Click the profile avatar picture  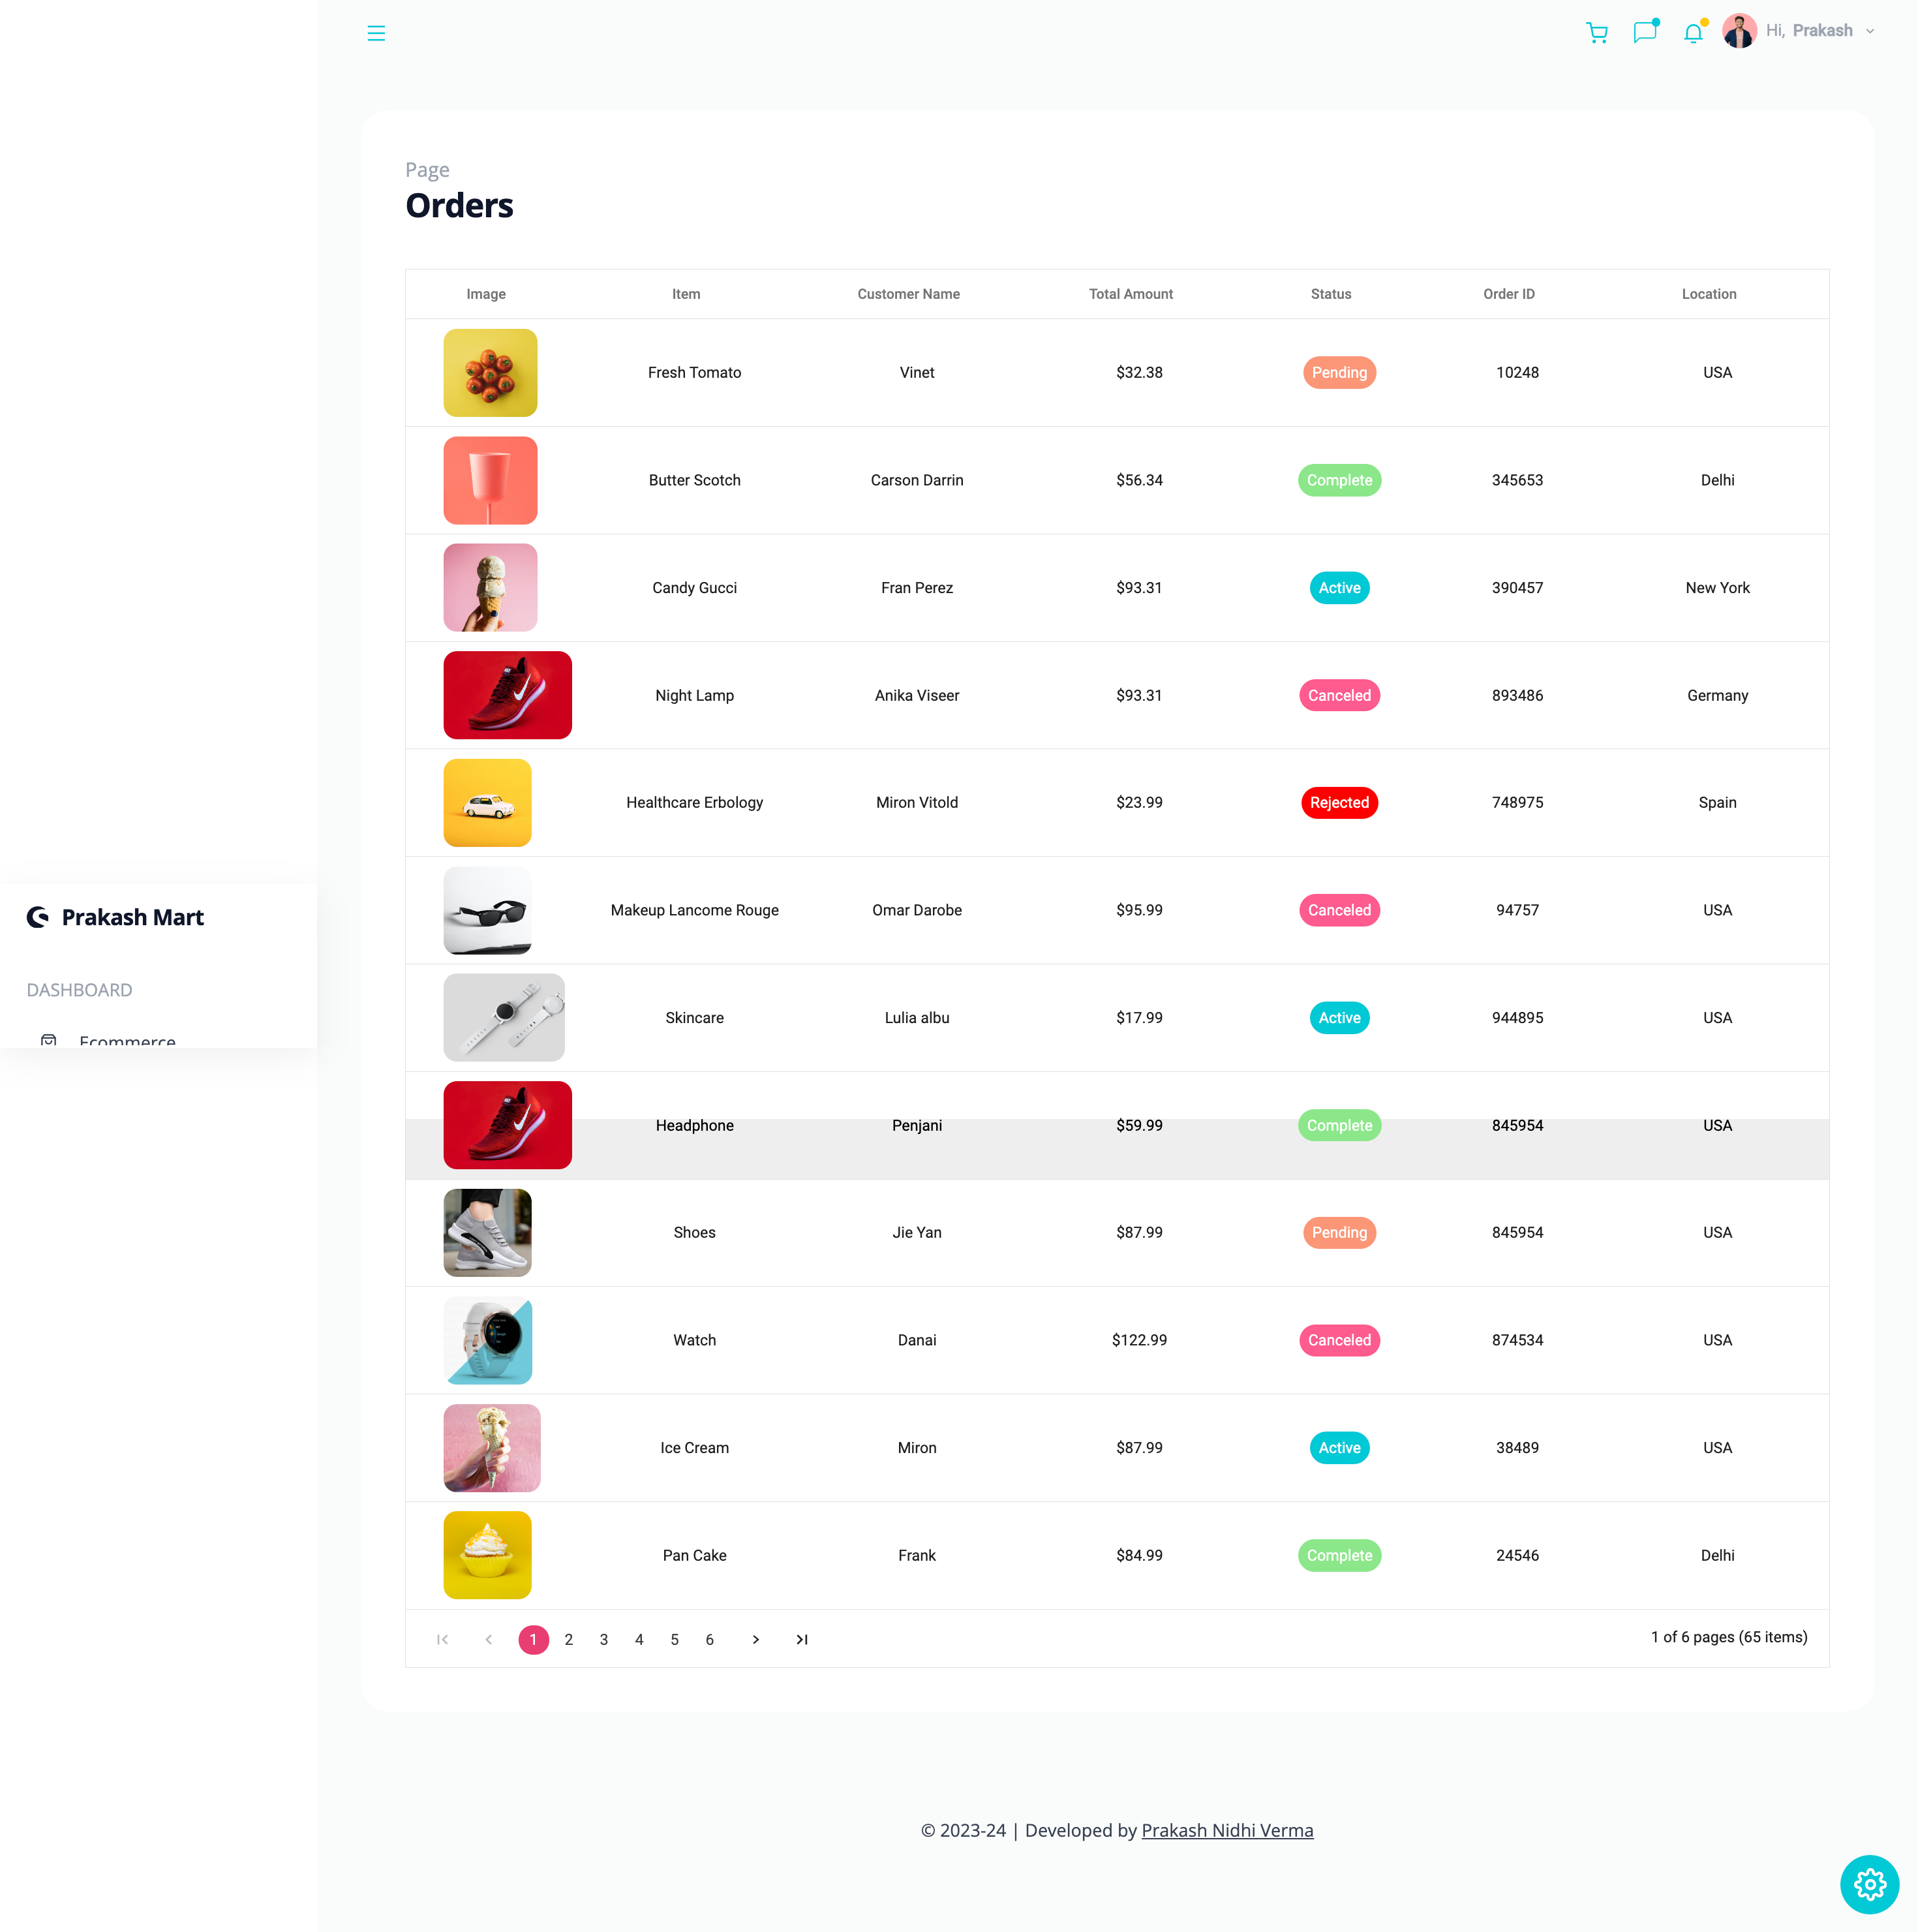[x=1739, y=31]
